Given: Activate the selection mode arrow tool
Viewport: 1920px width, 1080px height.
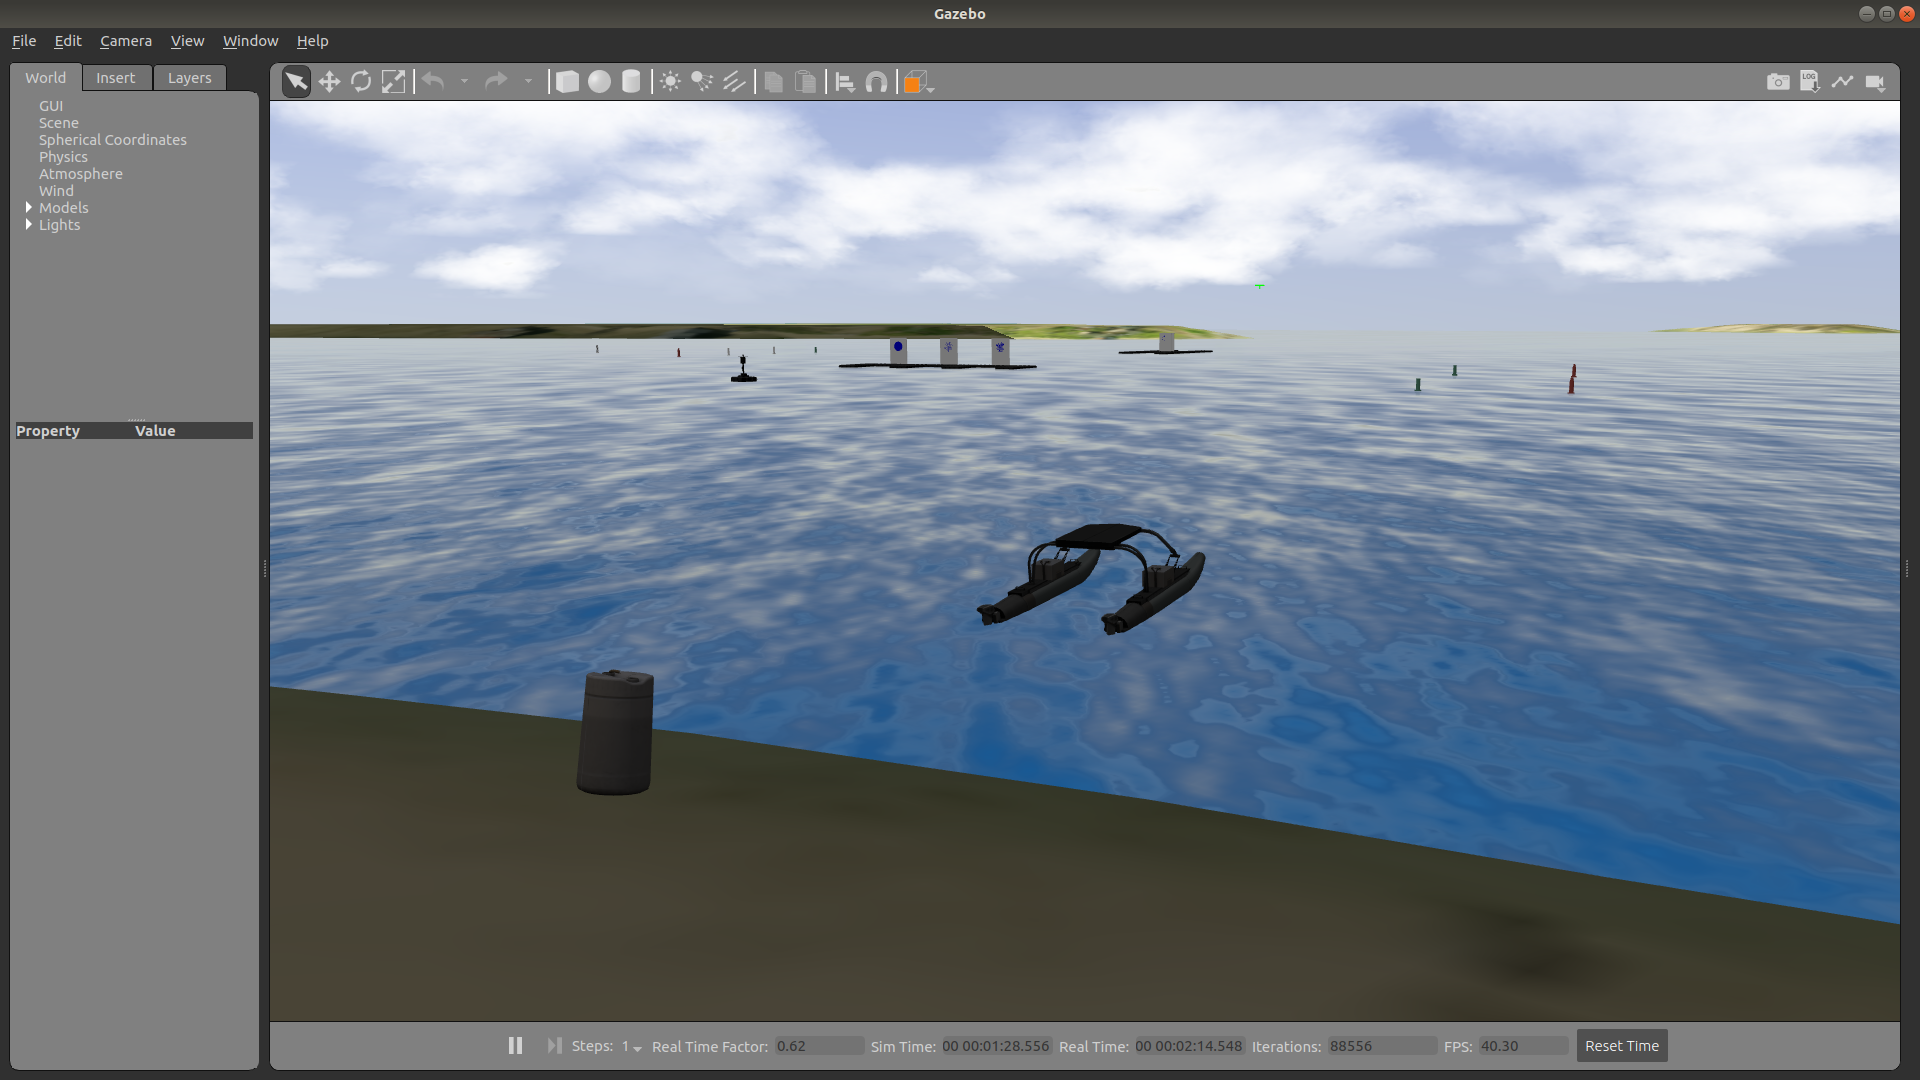Looking at the screenshot, I should click(296, 82).
